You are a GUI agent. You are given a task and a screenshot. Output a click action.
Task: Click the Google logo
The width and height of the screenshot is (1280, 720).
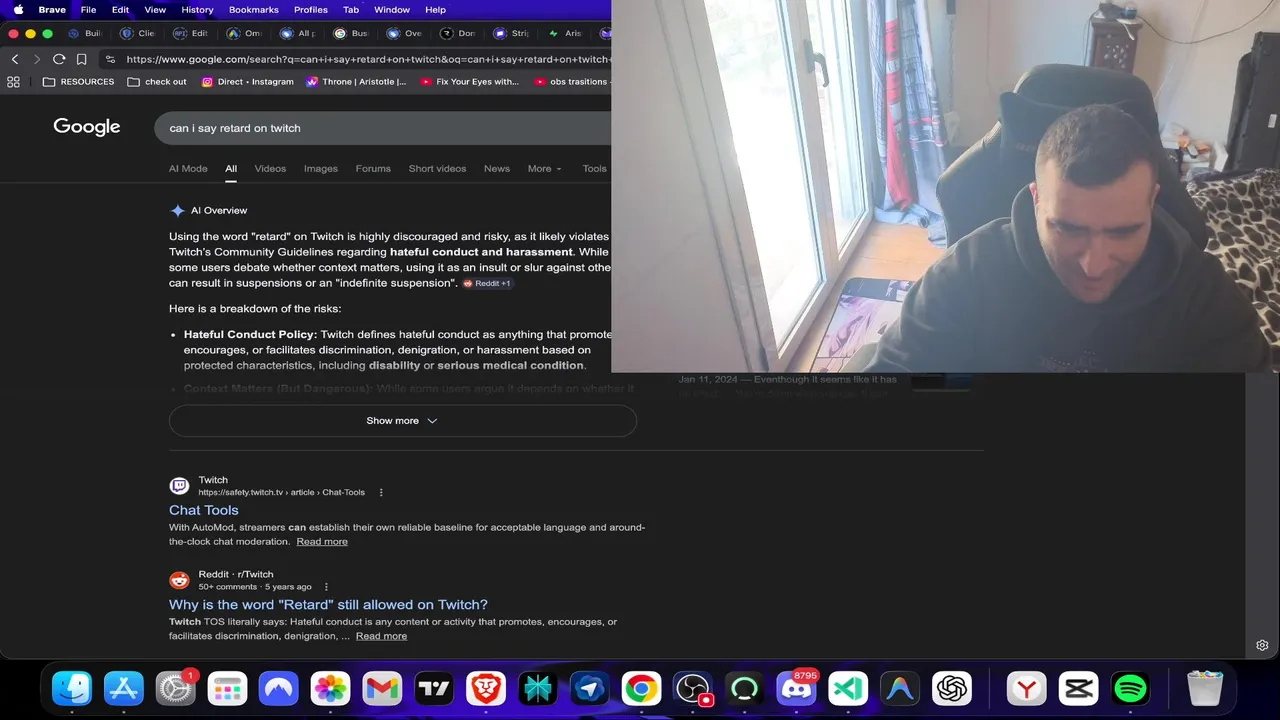pos(87,127)
